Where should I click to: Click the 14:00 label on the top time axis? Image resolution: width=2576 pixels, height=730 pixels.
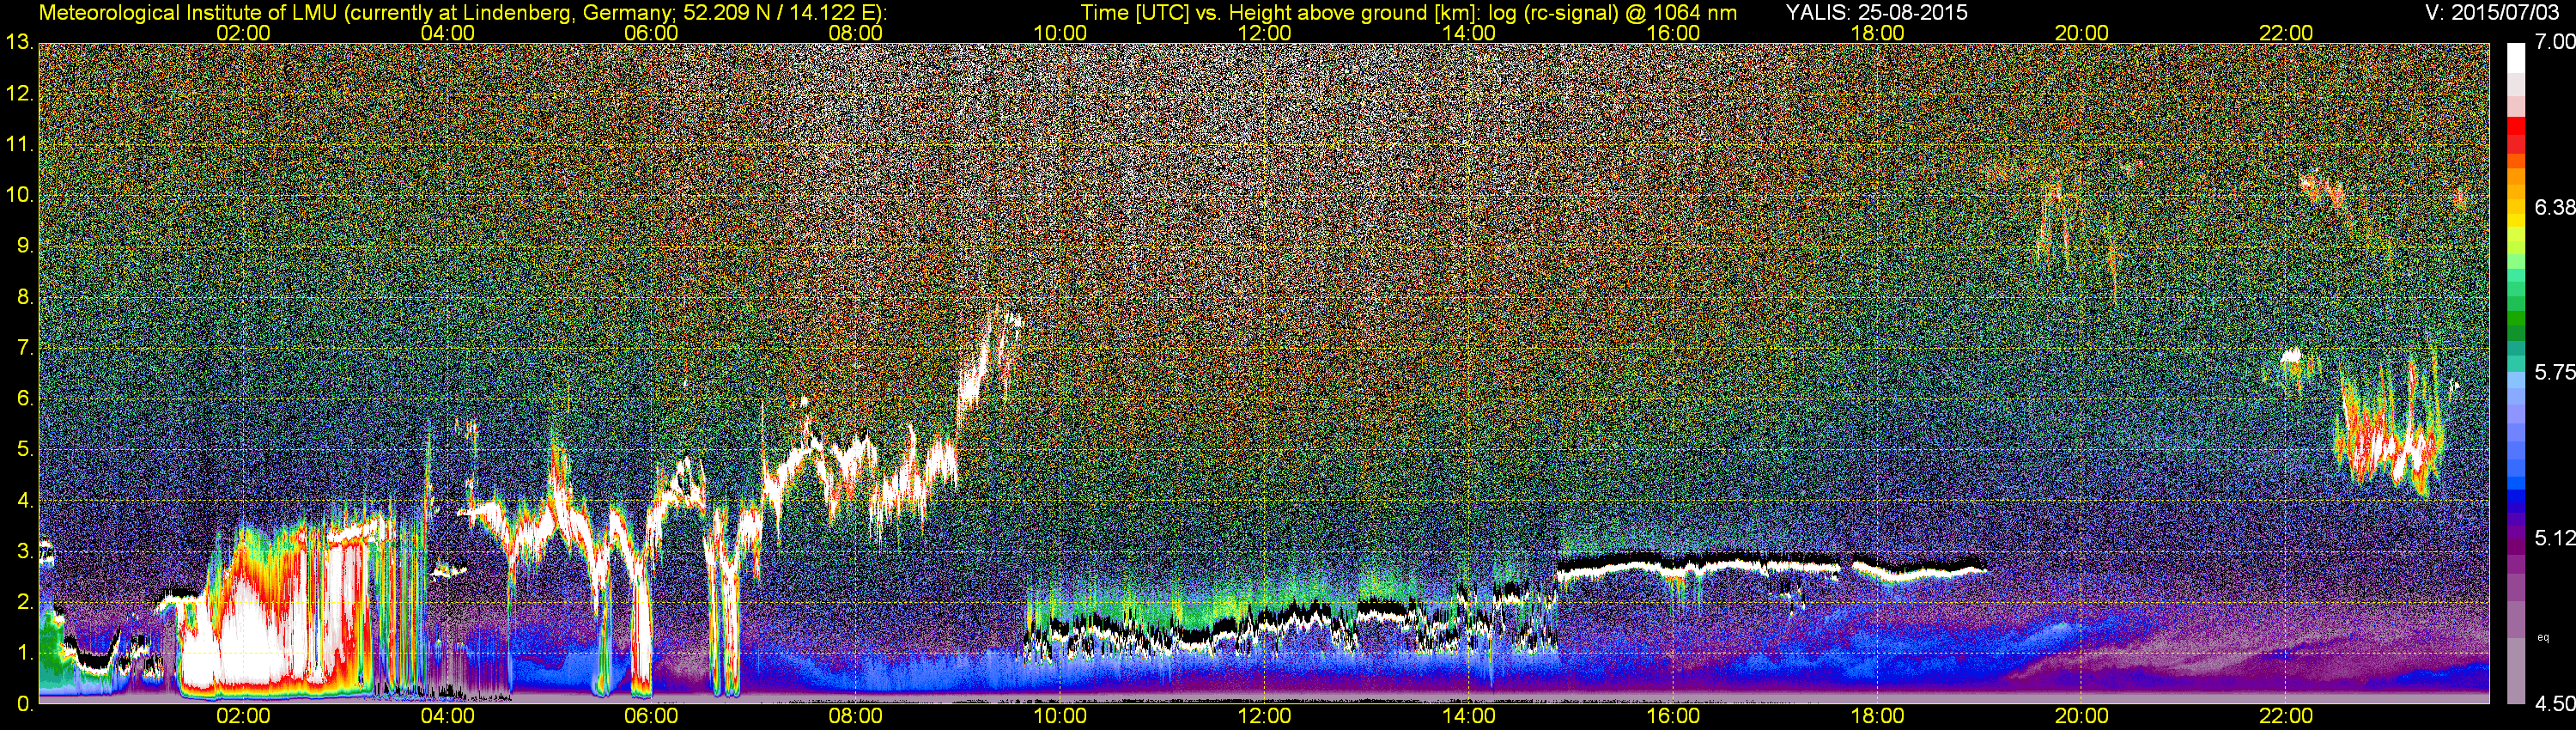point(1469,33)
